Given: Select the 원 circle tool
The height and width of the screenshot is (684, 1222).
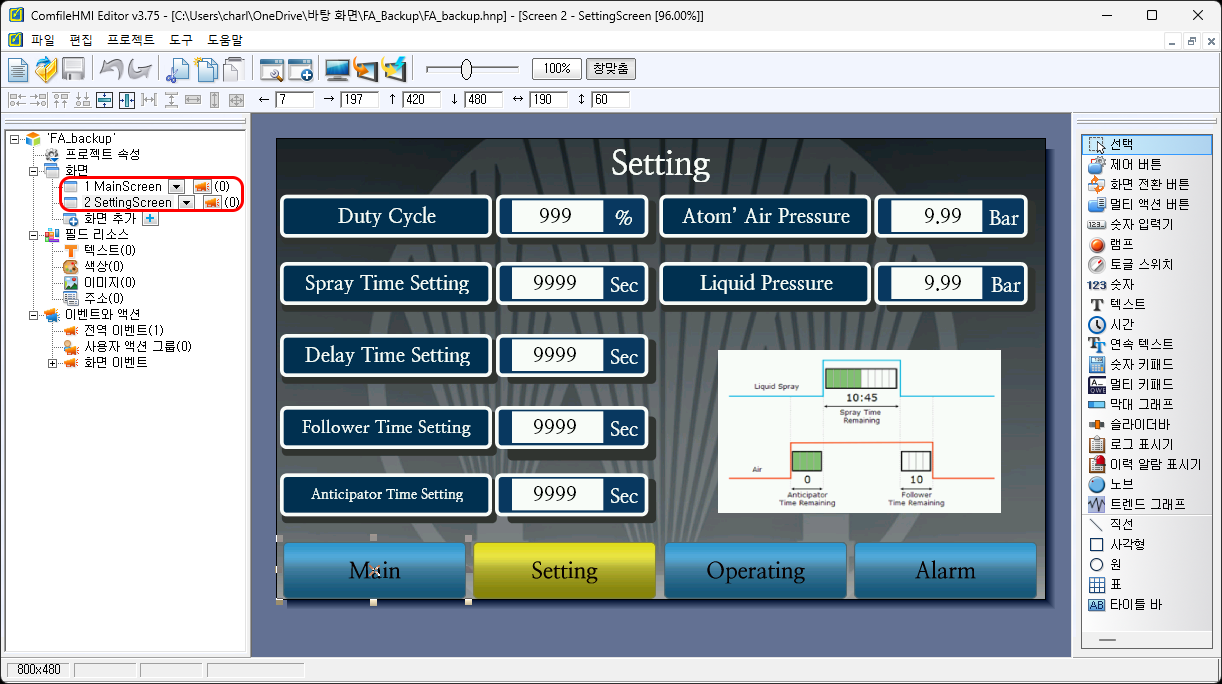Looking at the screenshot, I should point(1146,564).
